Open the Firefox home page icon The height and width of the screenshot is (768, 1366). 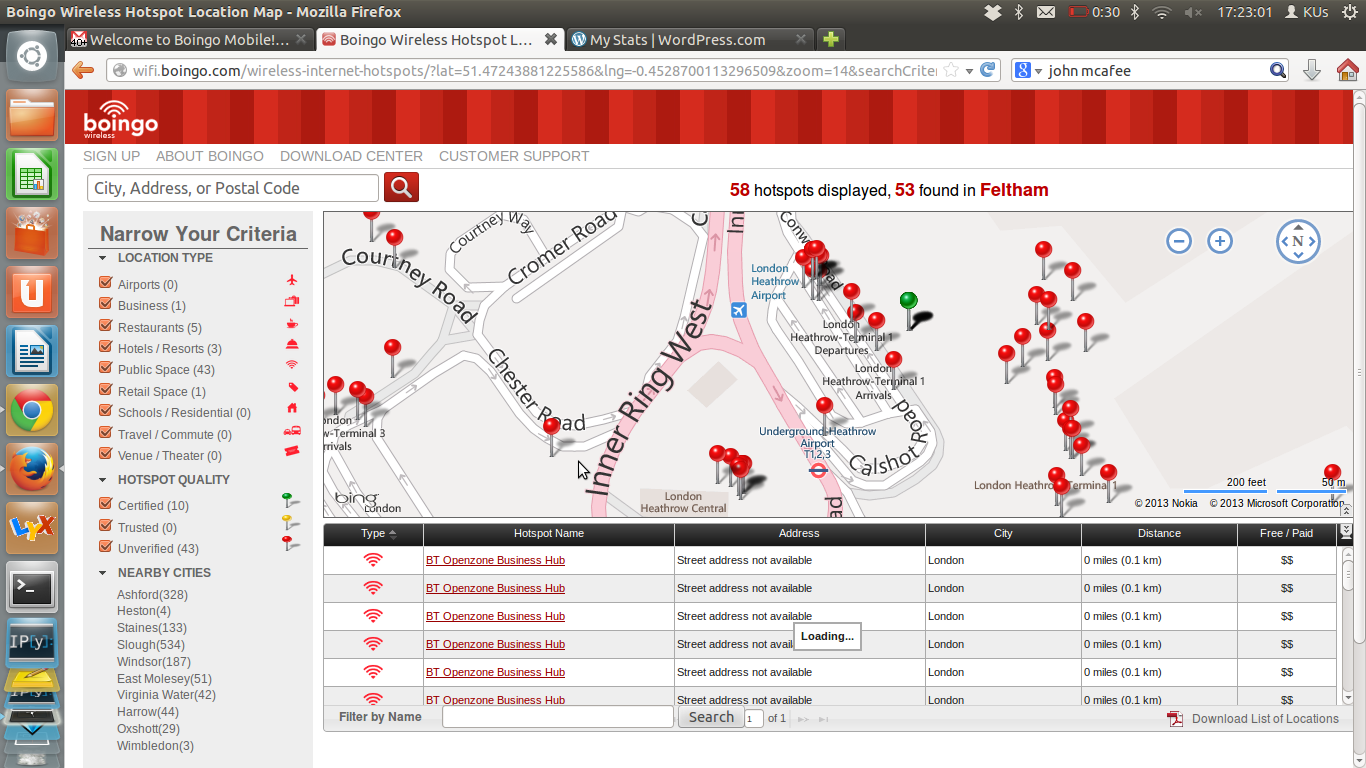coord(1347,70)
